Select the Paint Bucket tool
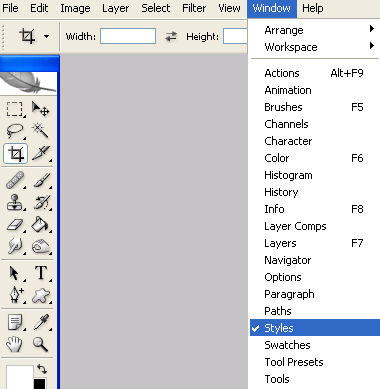The image size is (380, 389). [41, 225]
